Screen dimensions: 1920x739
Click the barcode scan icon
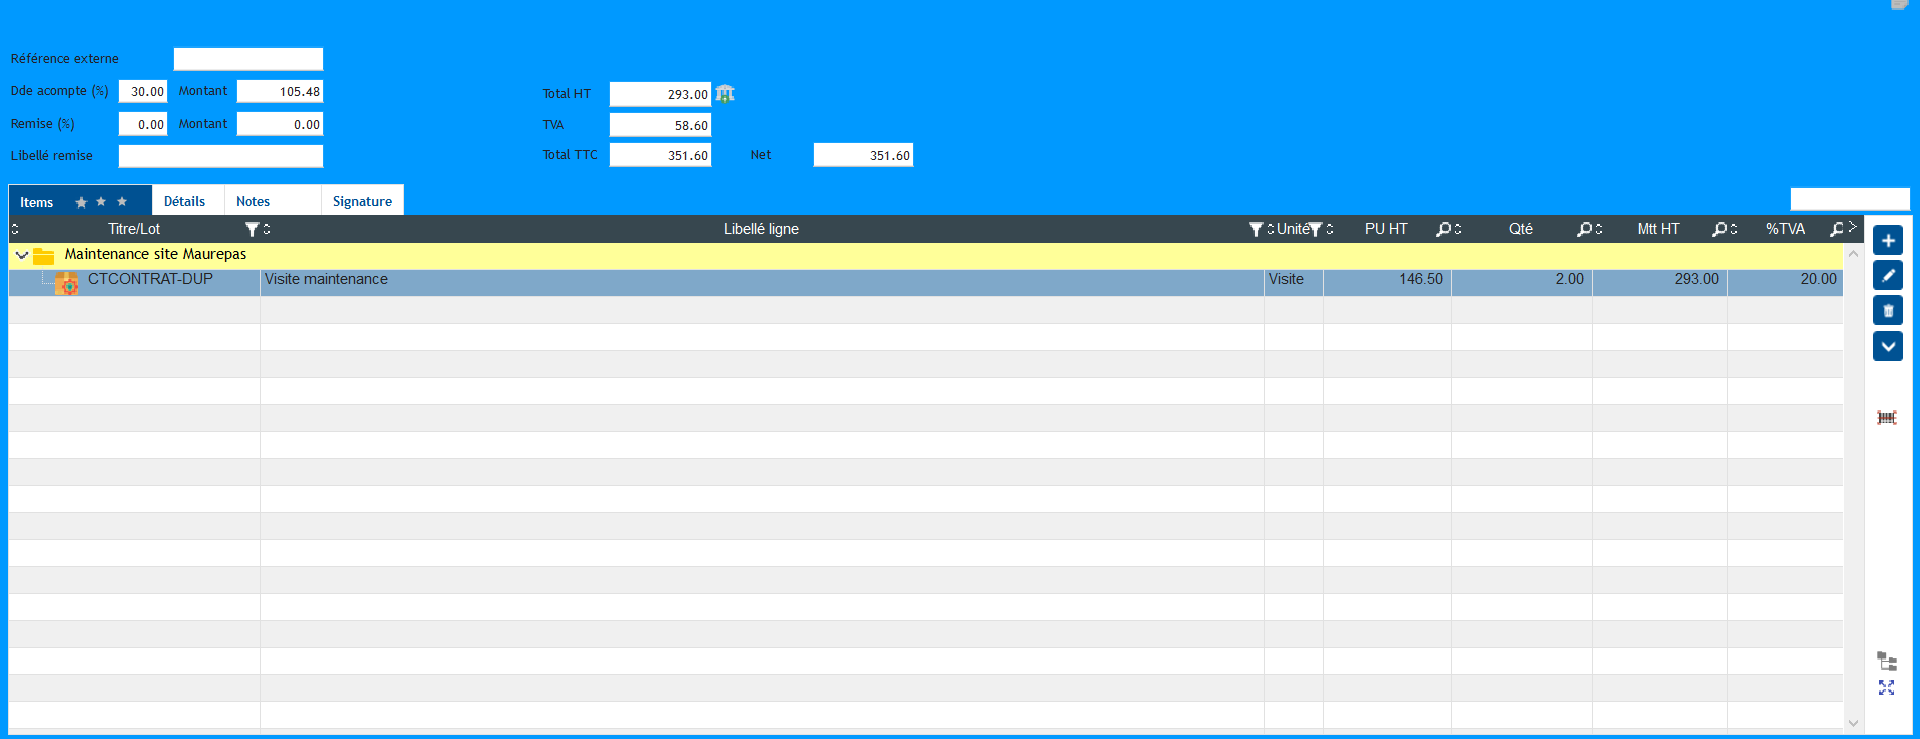pyautogui.click(x=1886, y=418)
